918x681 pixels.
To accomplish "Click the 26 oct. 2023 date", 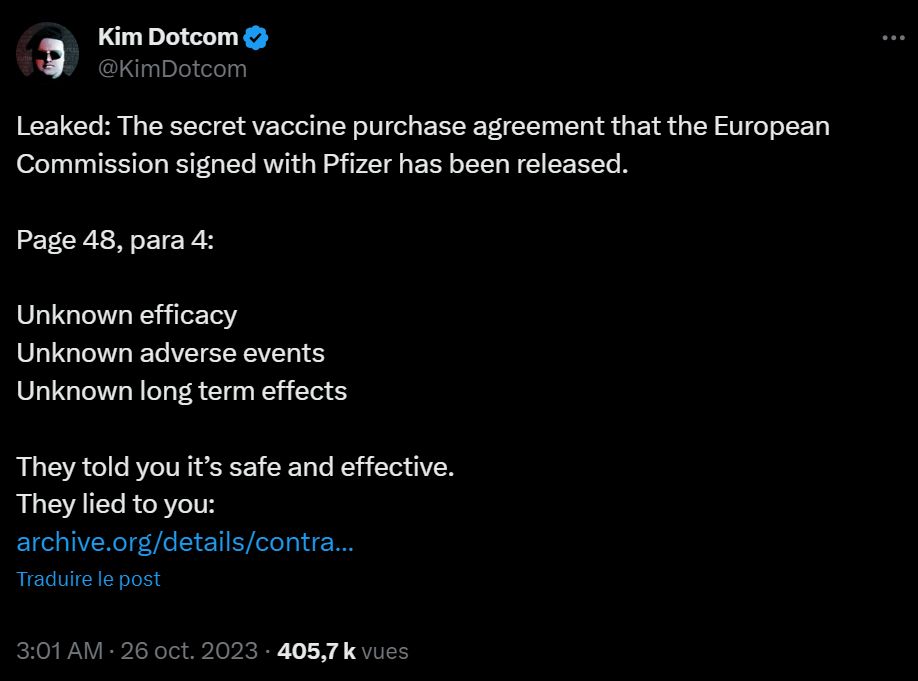I will pos(188,650).
